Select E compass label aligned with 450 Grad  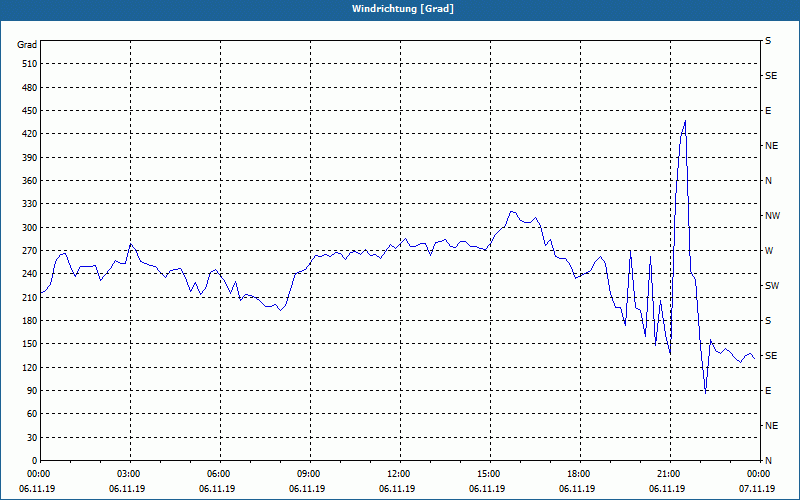(768, 111)
